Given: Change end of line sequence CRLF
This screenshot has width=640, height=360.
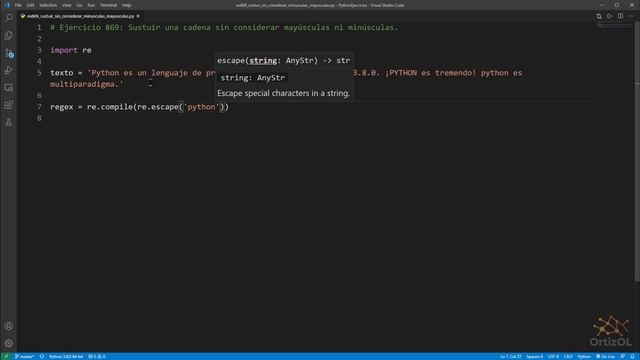Looking at the screenshot, I should point(568,356).
